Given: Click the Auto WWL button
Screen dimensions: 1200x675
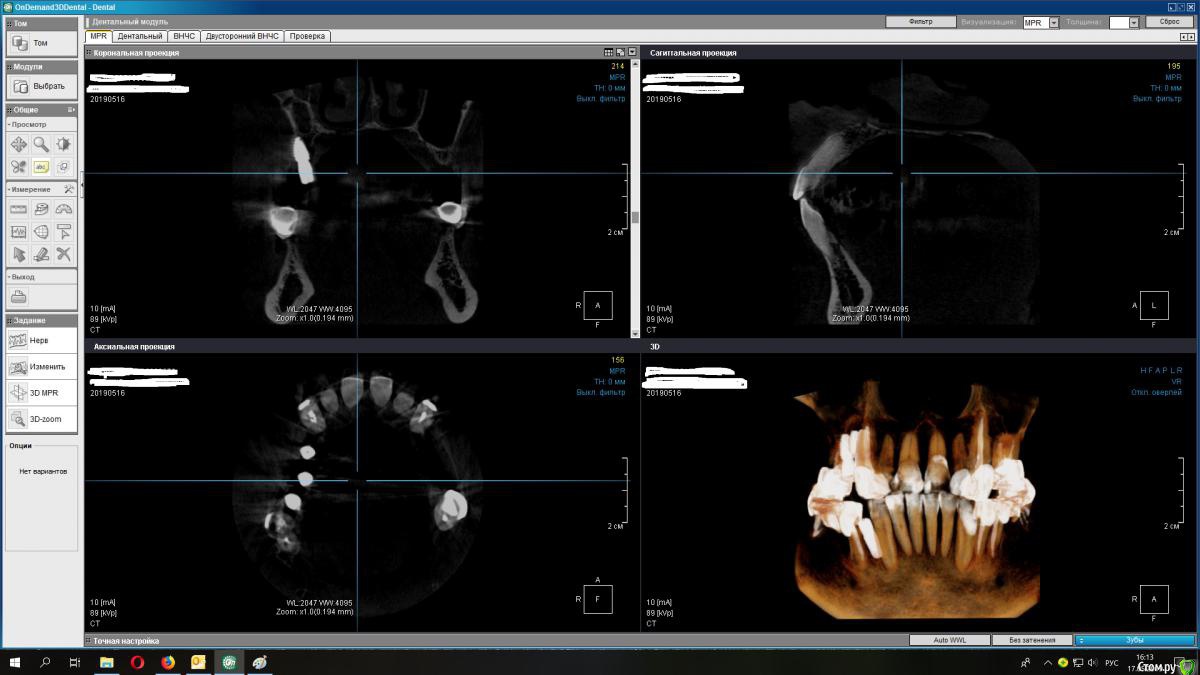Looking at the screenshot, I should point(948,640).
